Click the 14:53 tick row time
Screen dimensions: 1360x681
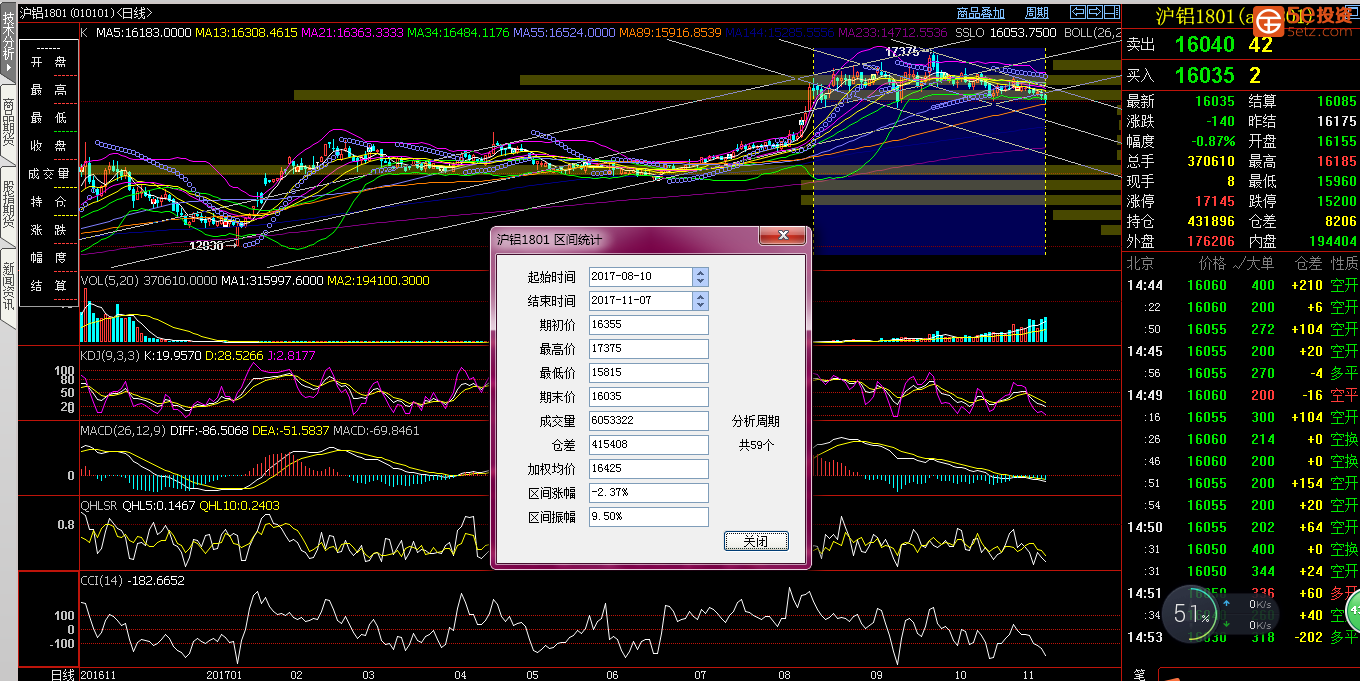click(1145, 637)
